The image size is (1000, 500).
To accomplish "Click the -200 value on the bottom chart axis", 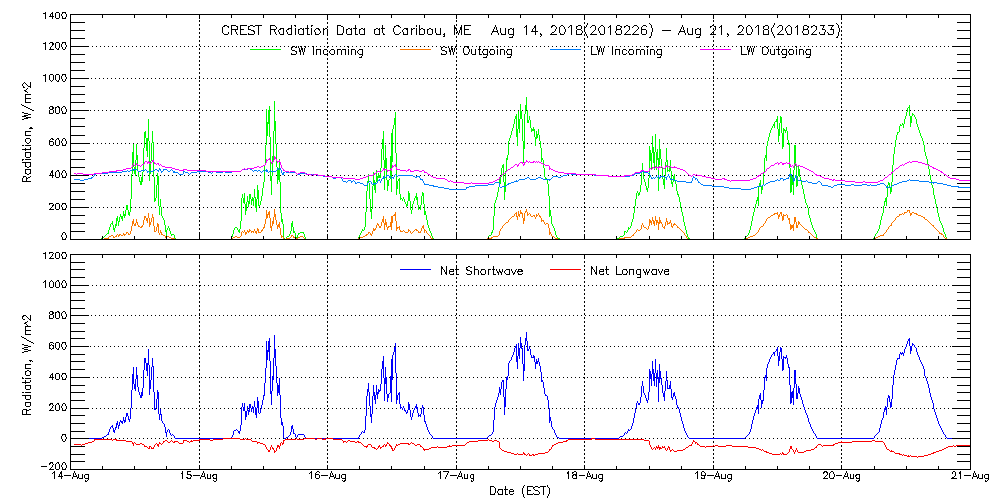I will pyautogui.click(x=53, y=467).
